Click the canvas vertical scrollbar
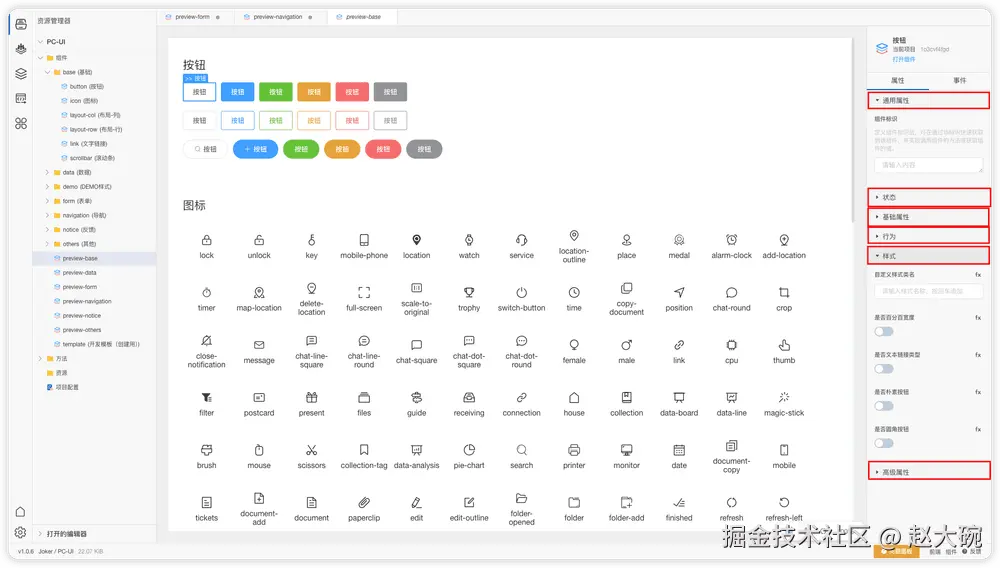1000x568 pixels. pyautogui.click(x=854, y=131)
